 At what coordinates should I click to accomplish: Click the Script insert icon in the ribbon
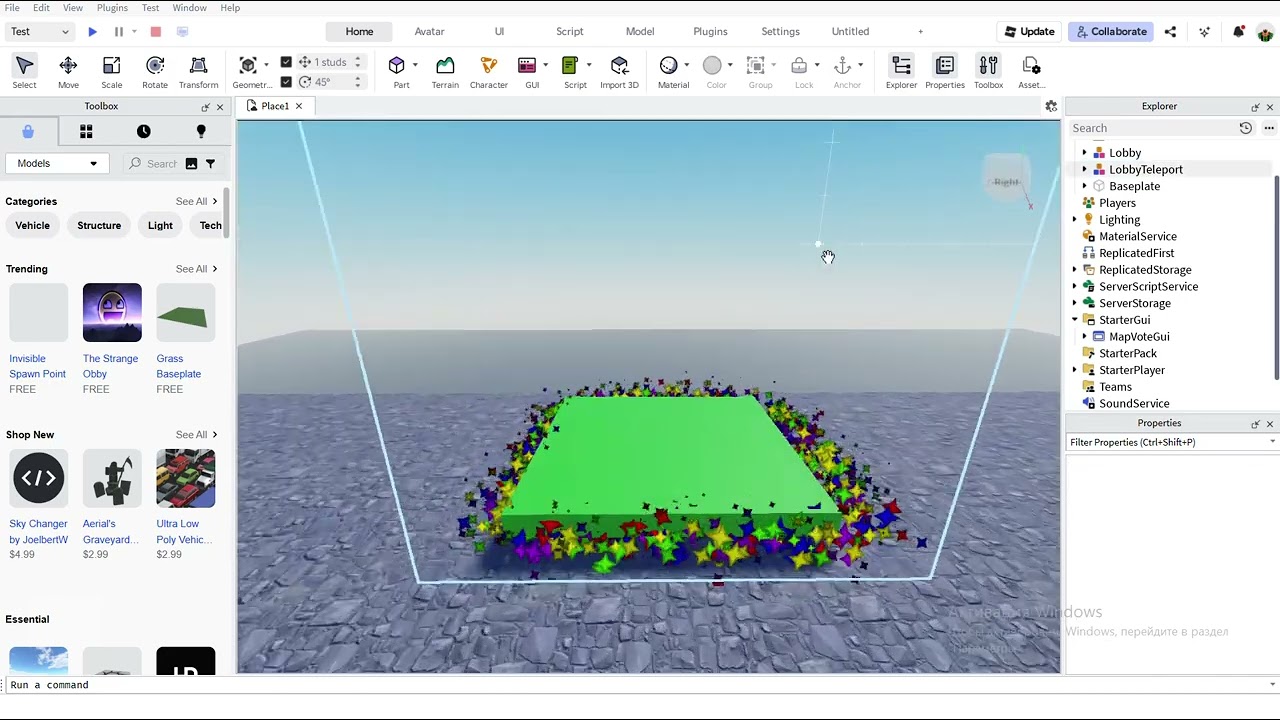[x=570, y=66]
